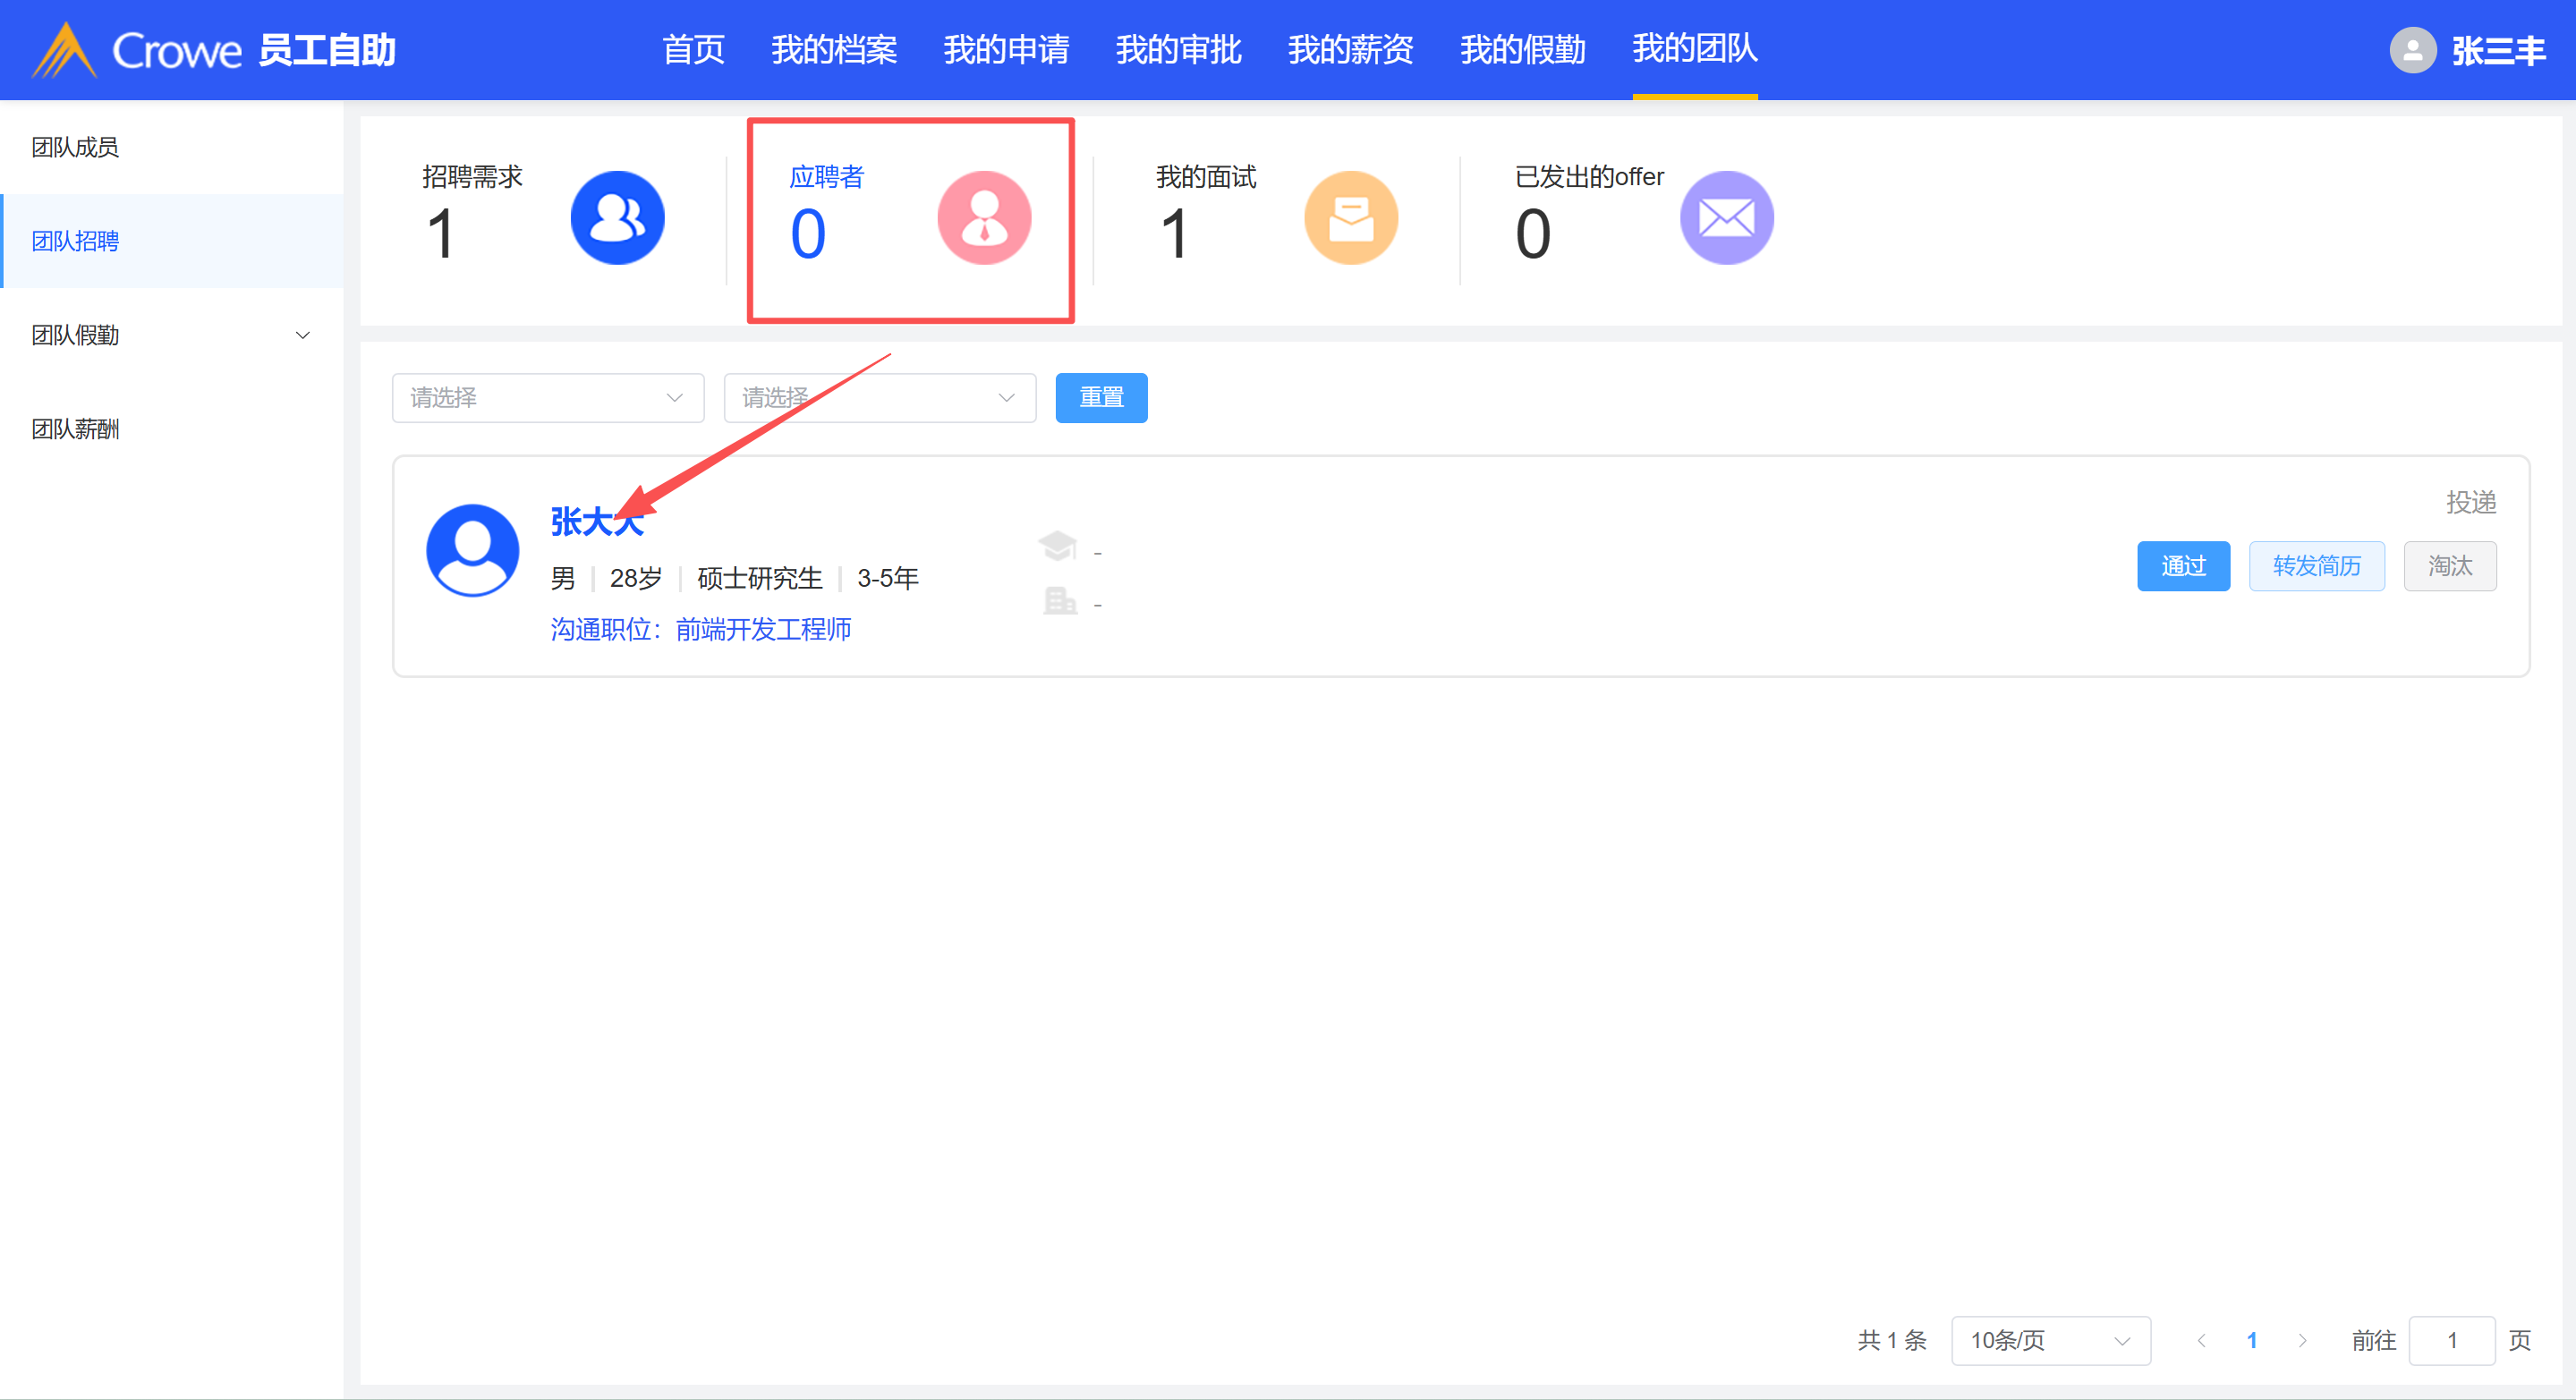2576x1400 pixels.
Task: Select 团队成员 in left sidebar
Action: tap(75, 147)
